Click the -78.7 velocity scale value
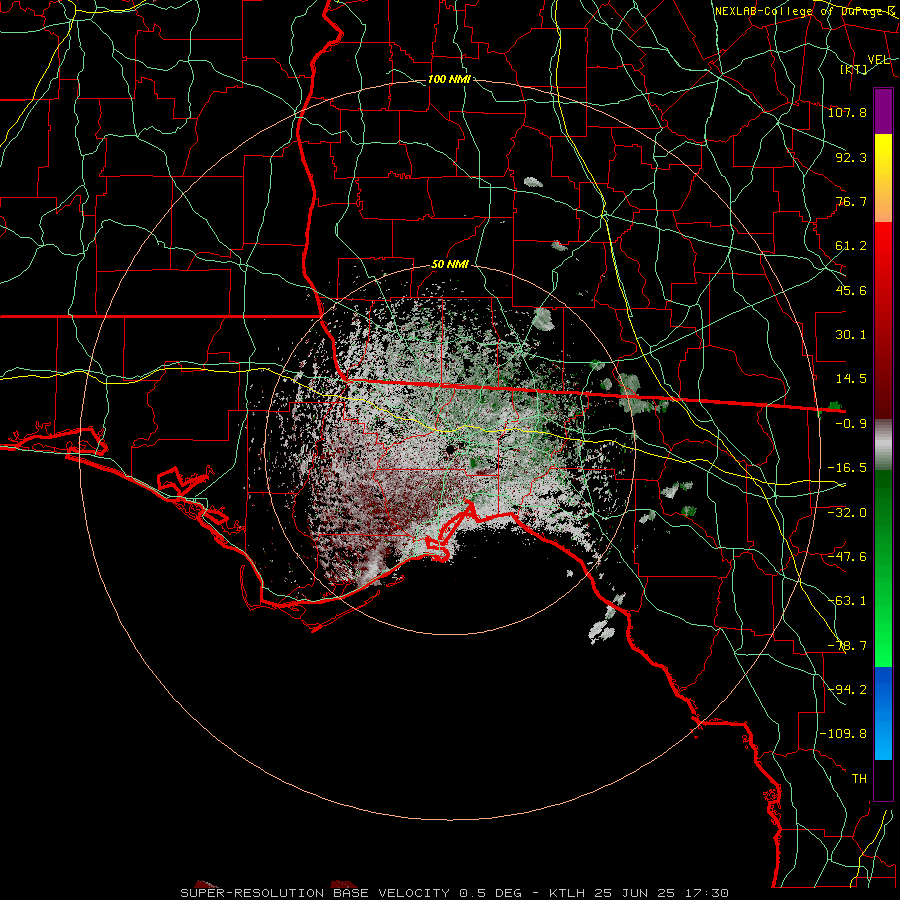900x900 pixels. (847, 646)
